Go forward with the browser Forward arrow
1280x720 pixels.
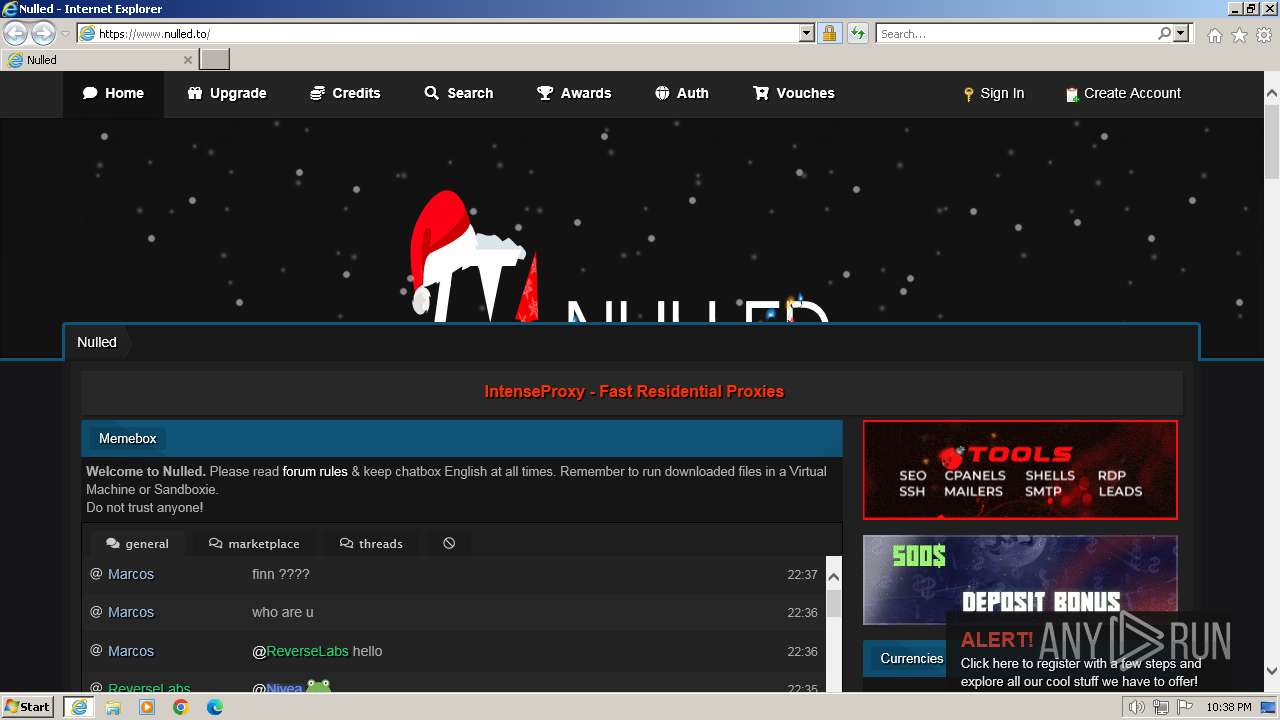pos(43,33)
